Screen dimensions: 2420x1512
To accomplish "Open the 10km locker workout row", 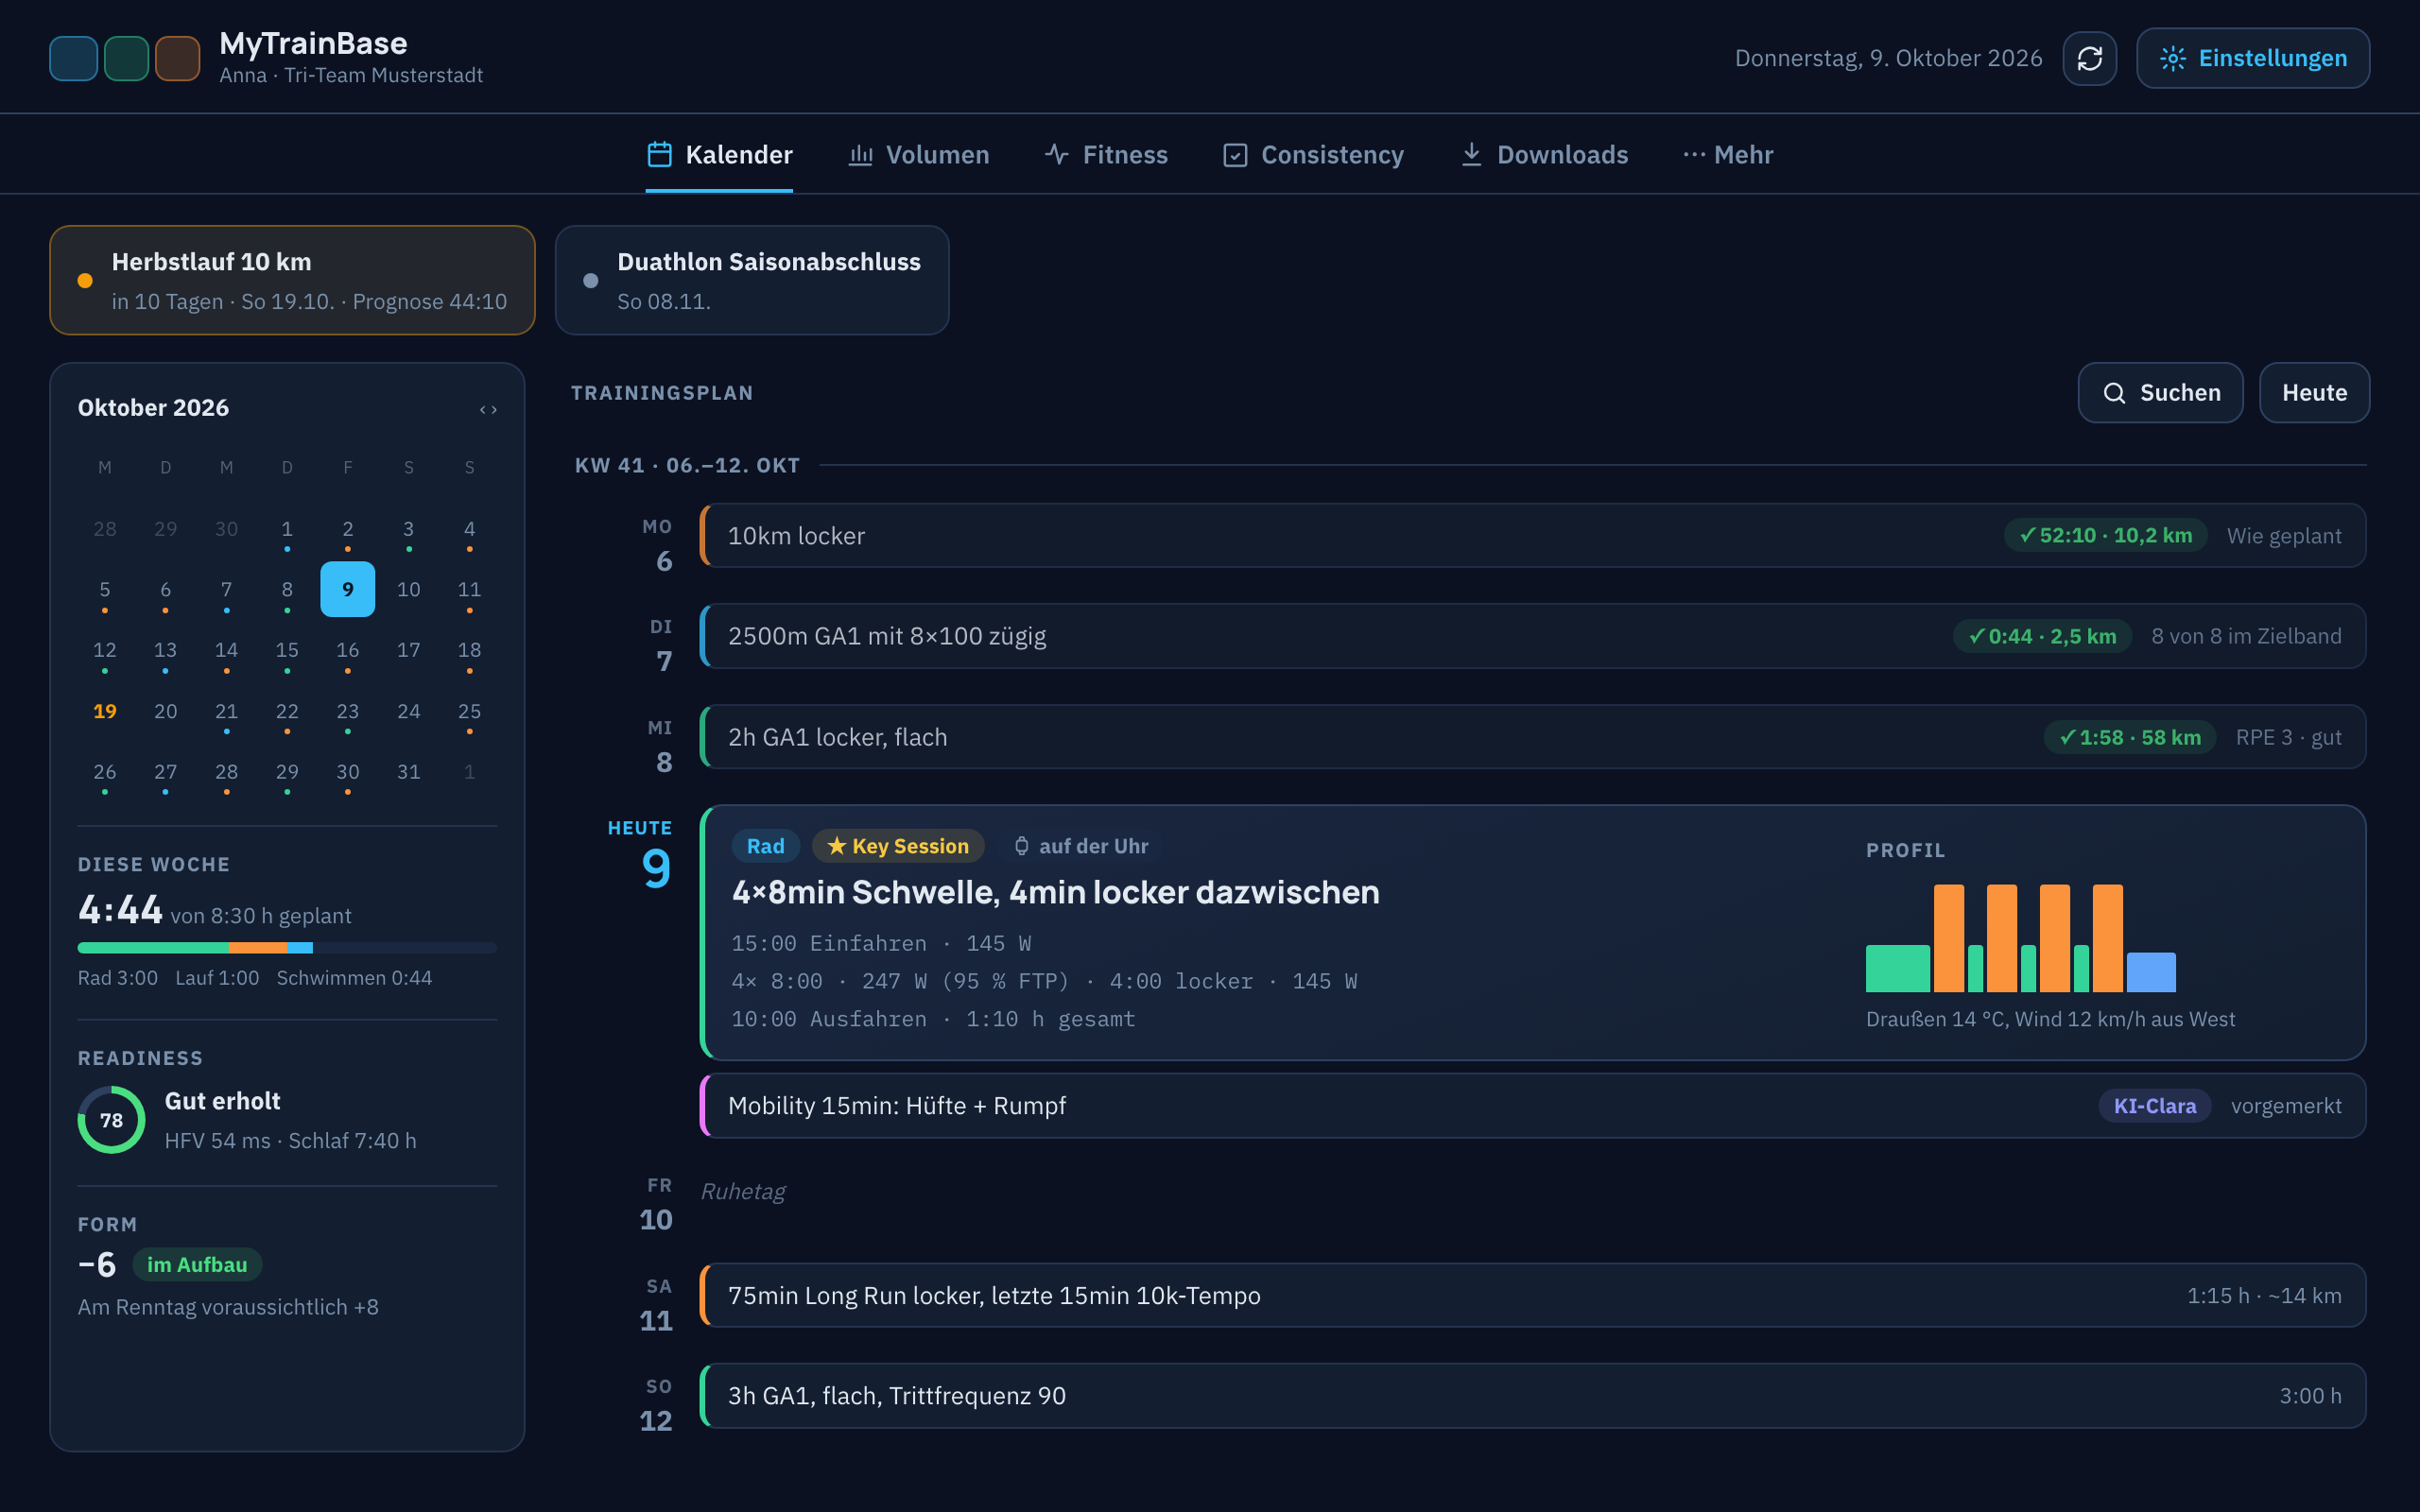I will click(1532, 536).
